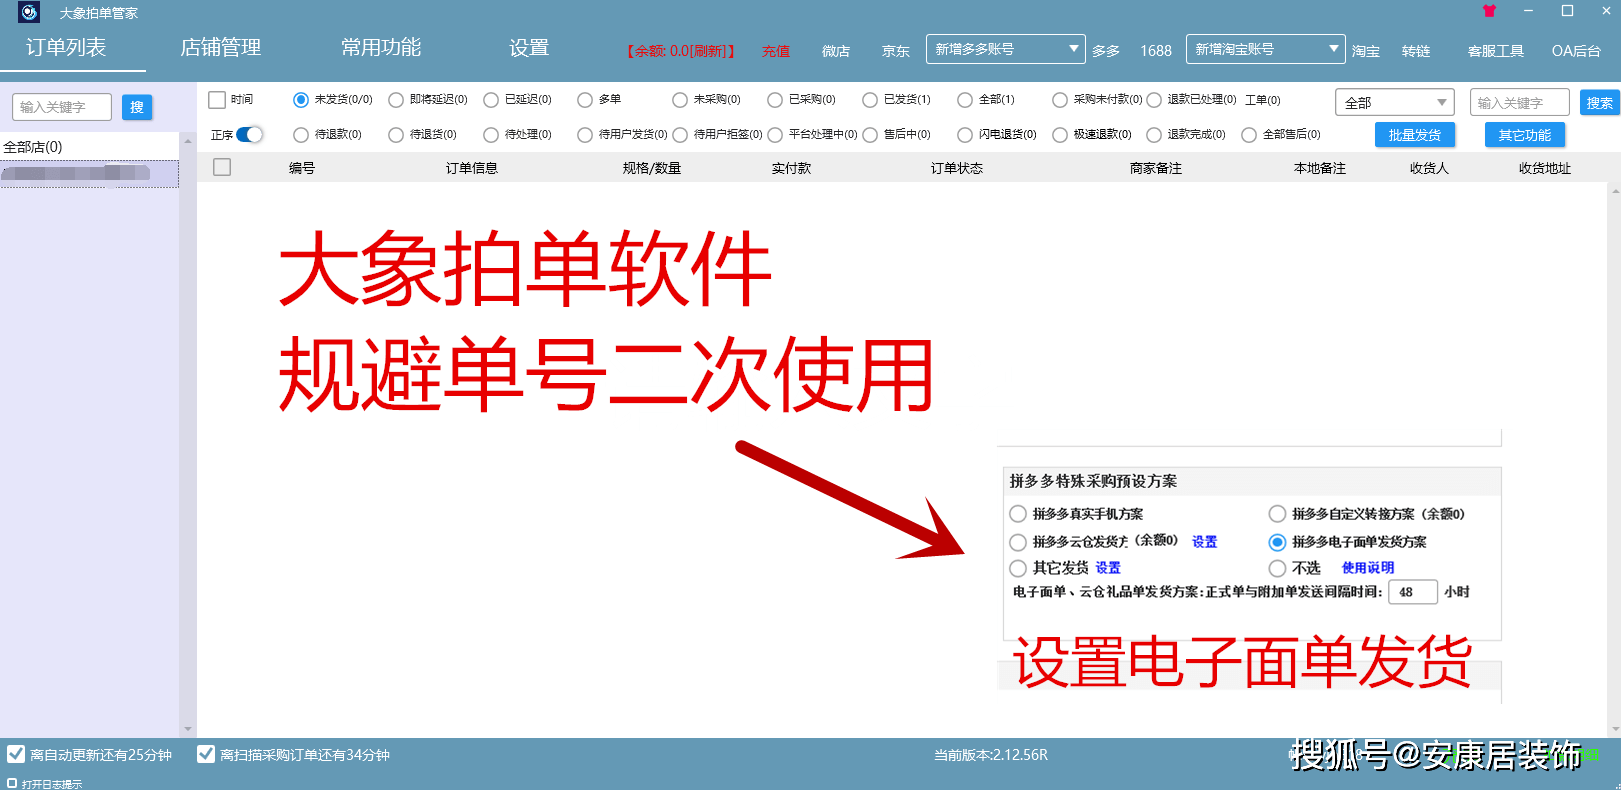Select 已延迟(0) filter
The height and width of the screenshot is (790, 1621).
pyautogui.click(x=491, y=100)
